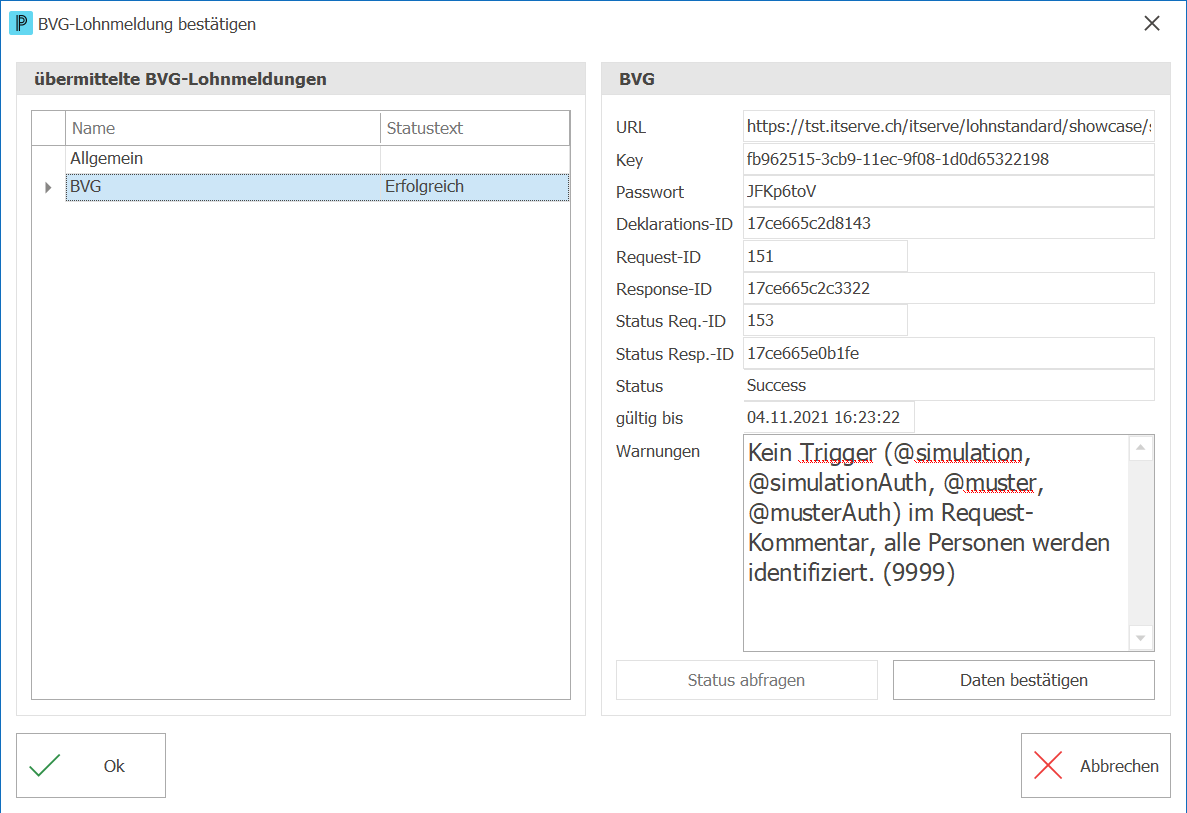1187x813 pixels.
Task: Click the dialog title text in the title bar
Action: point(147,24)
